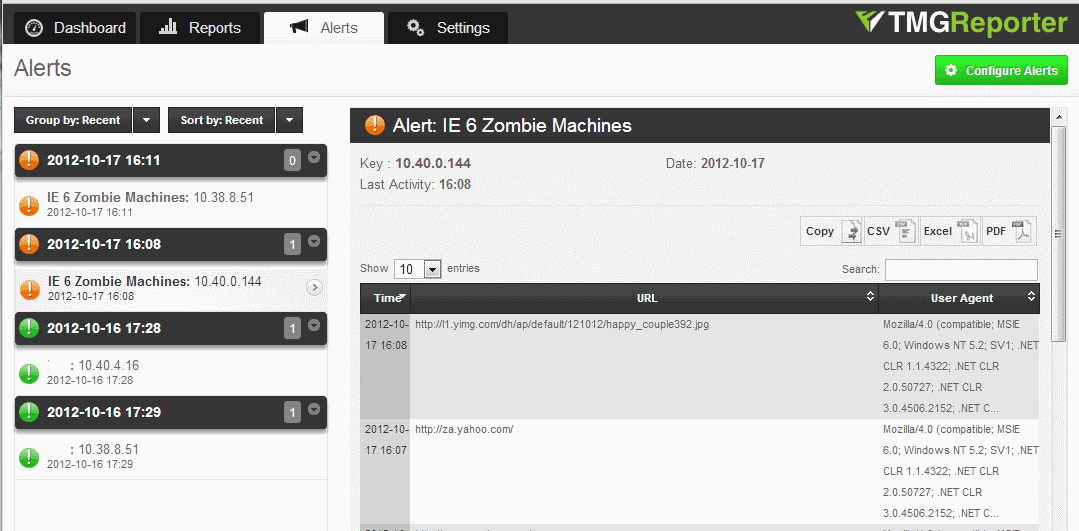
Task: Click the scrollbar up arrow
Action: (1058, 118)
